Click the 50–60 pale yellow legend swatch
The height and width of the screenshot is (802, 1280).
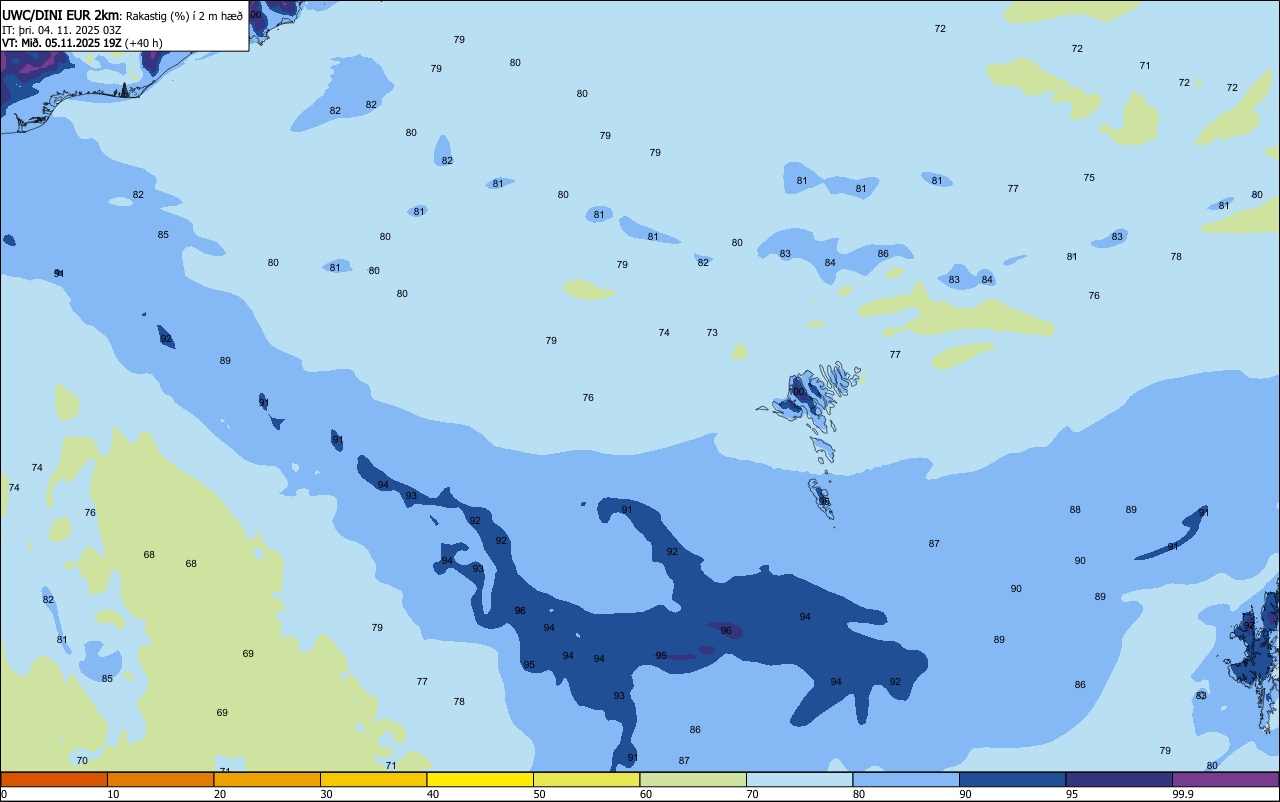[586, 779]
